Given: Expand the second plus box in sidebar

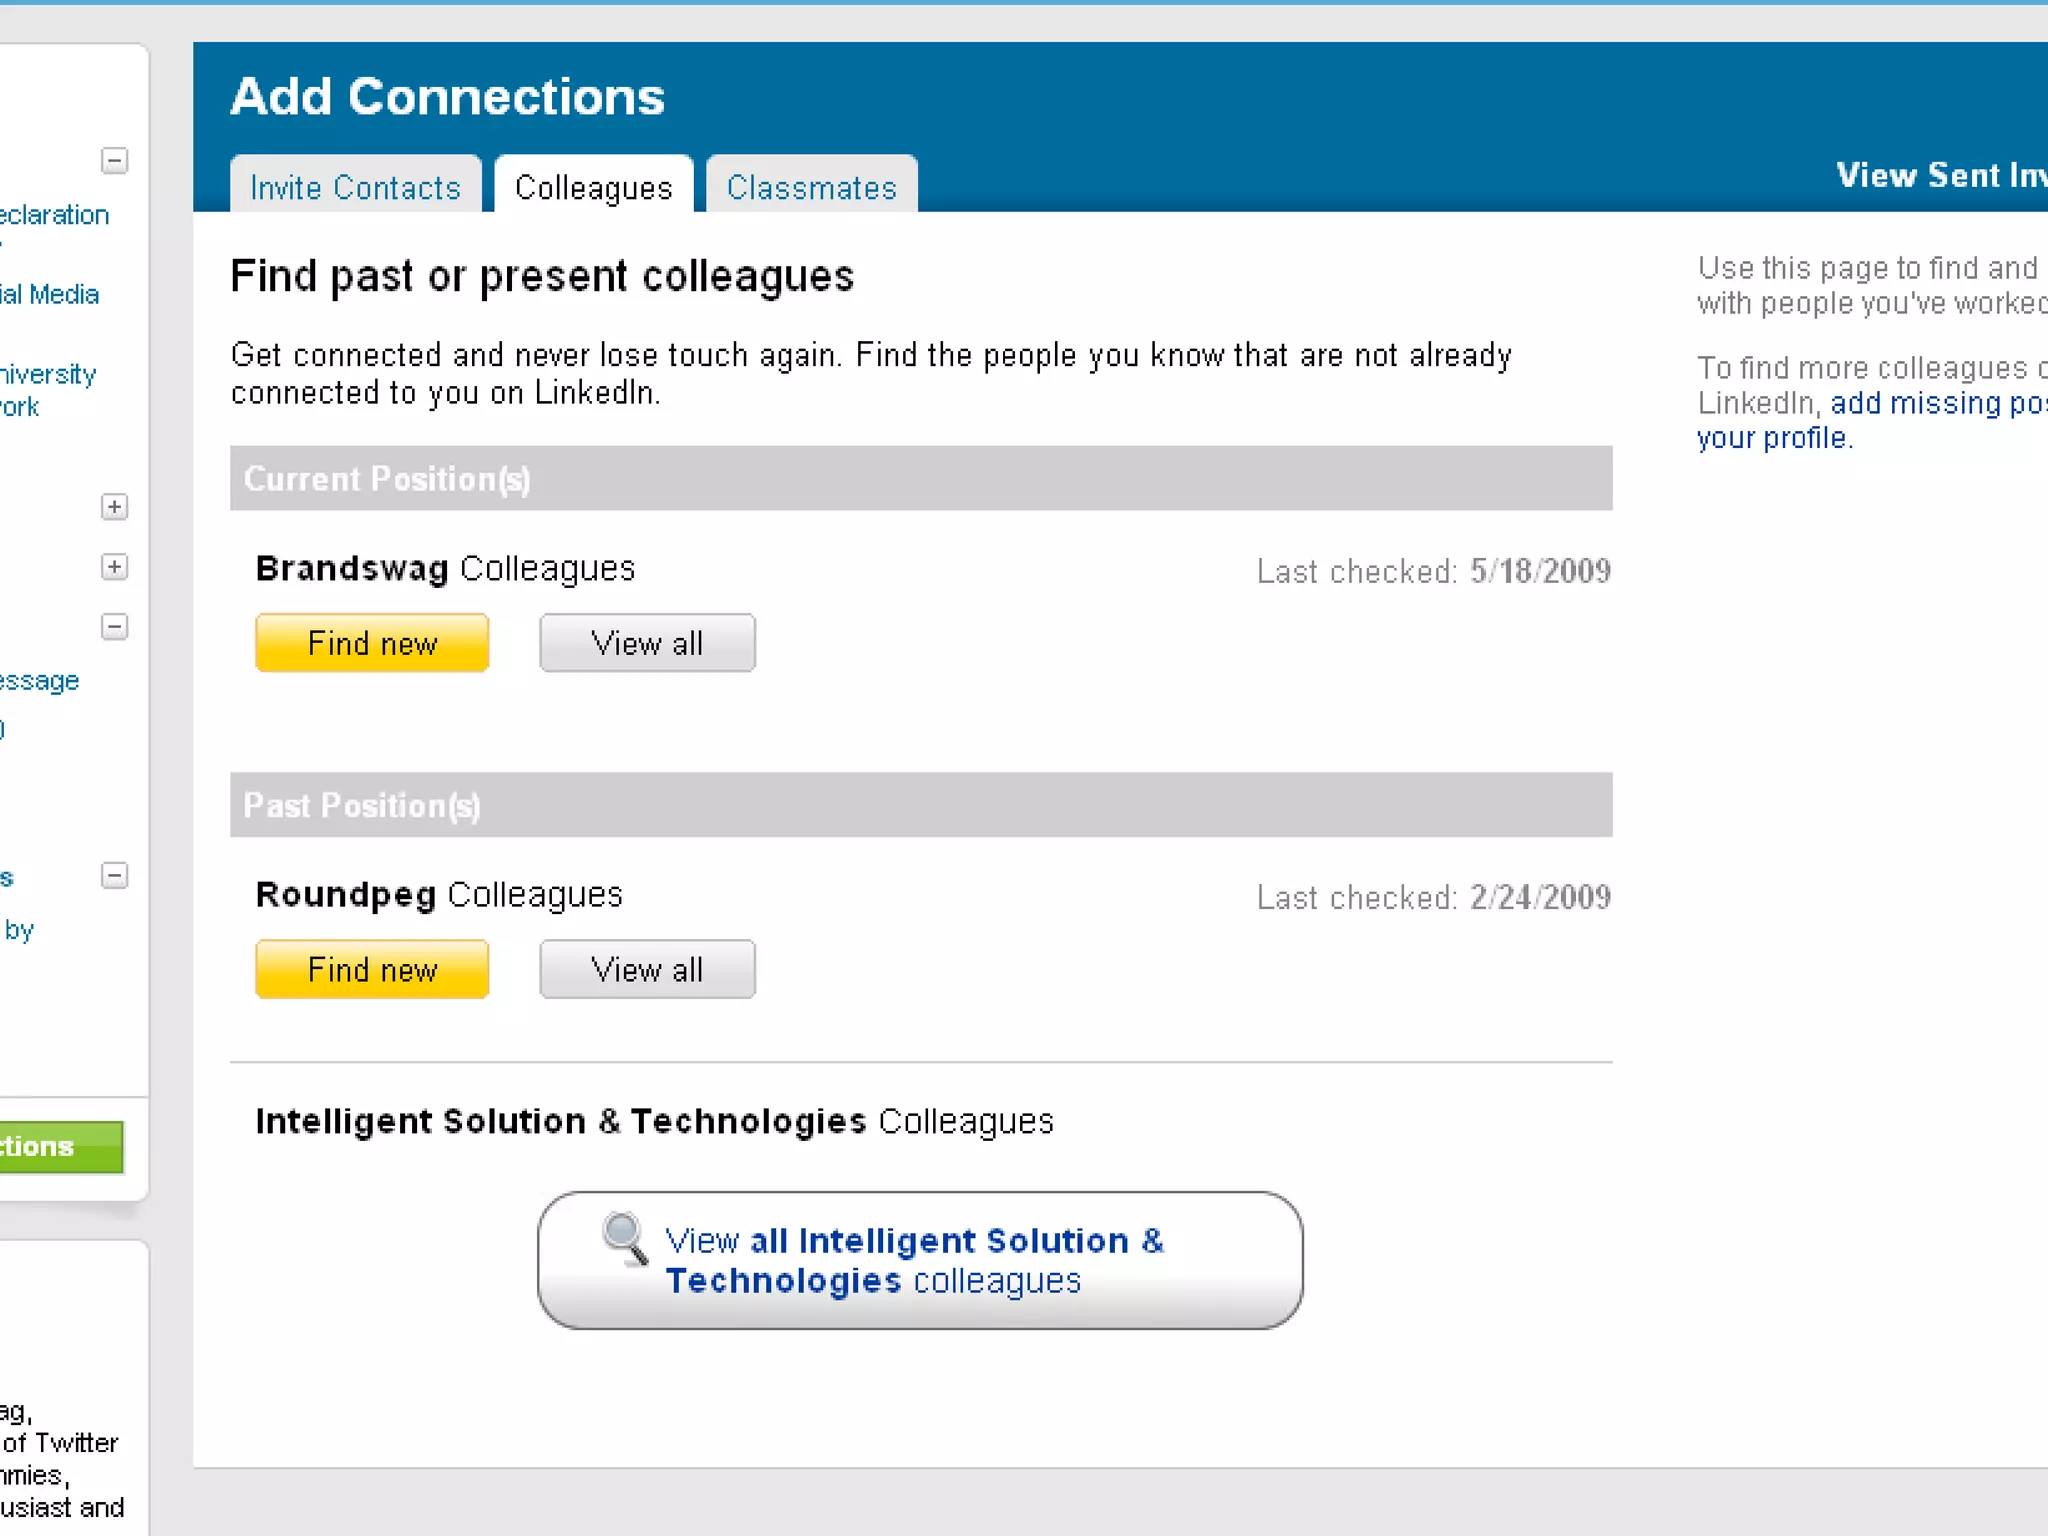Looking at the screenshot, I should coord(115,567).
